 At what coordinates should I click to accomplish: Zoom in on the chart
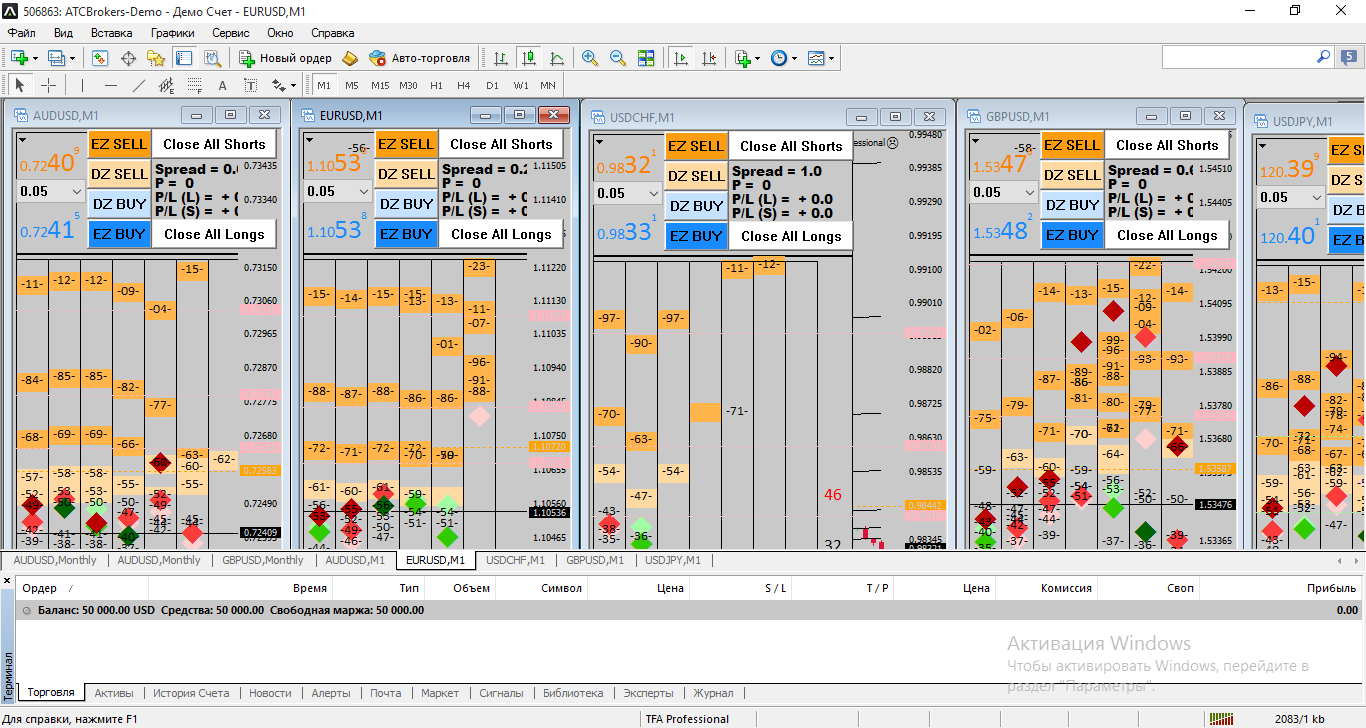[590, 58]
